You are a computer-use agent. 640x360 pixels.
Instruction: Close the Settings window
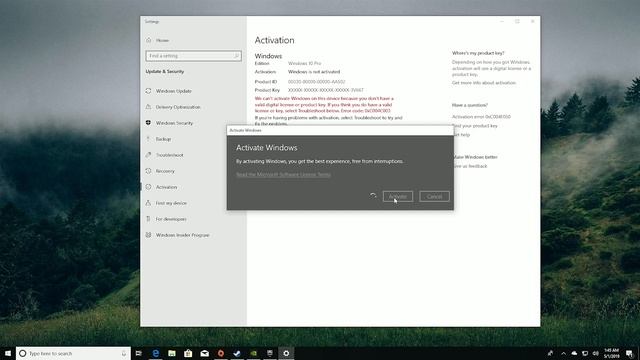[x=532, y=21]
